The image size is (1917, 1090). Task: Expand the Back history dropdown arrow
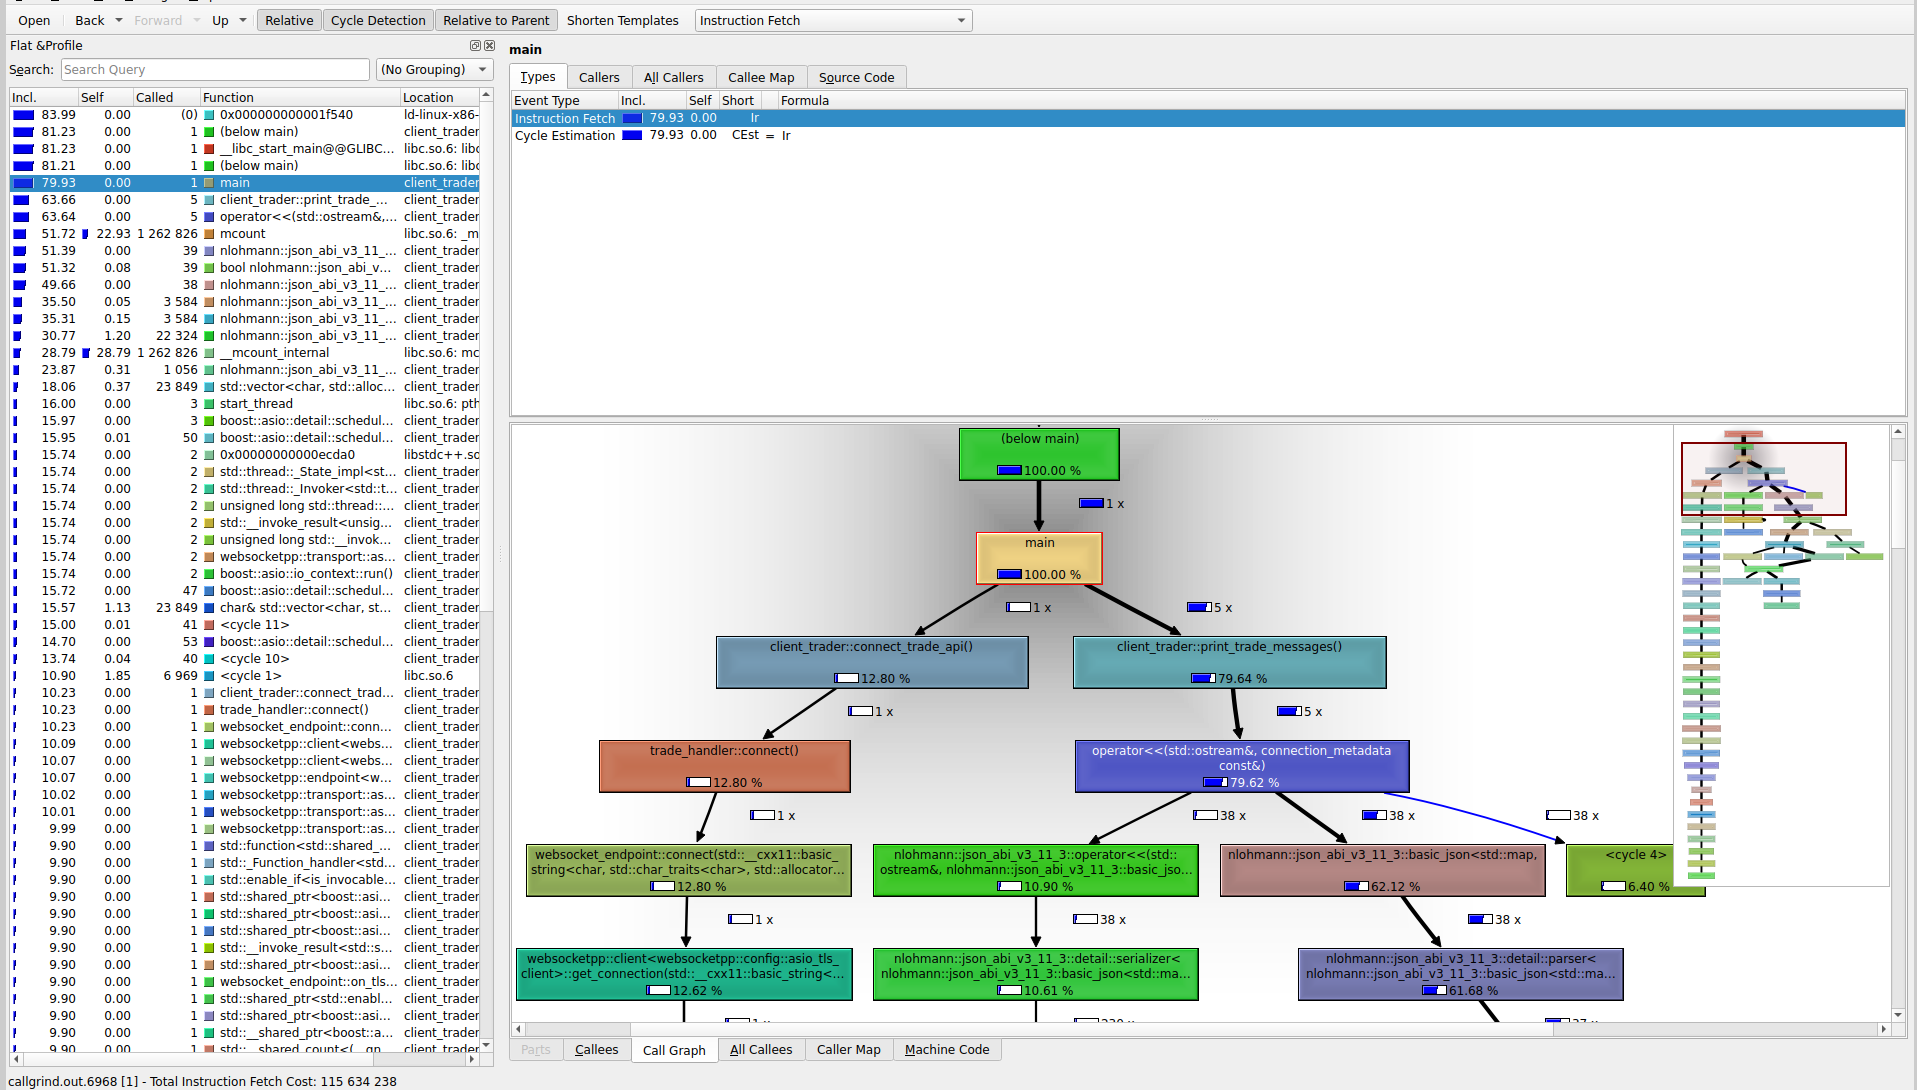click(119, 20)
